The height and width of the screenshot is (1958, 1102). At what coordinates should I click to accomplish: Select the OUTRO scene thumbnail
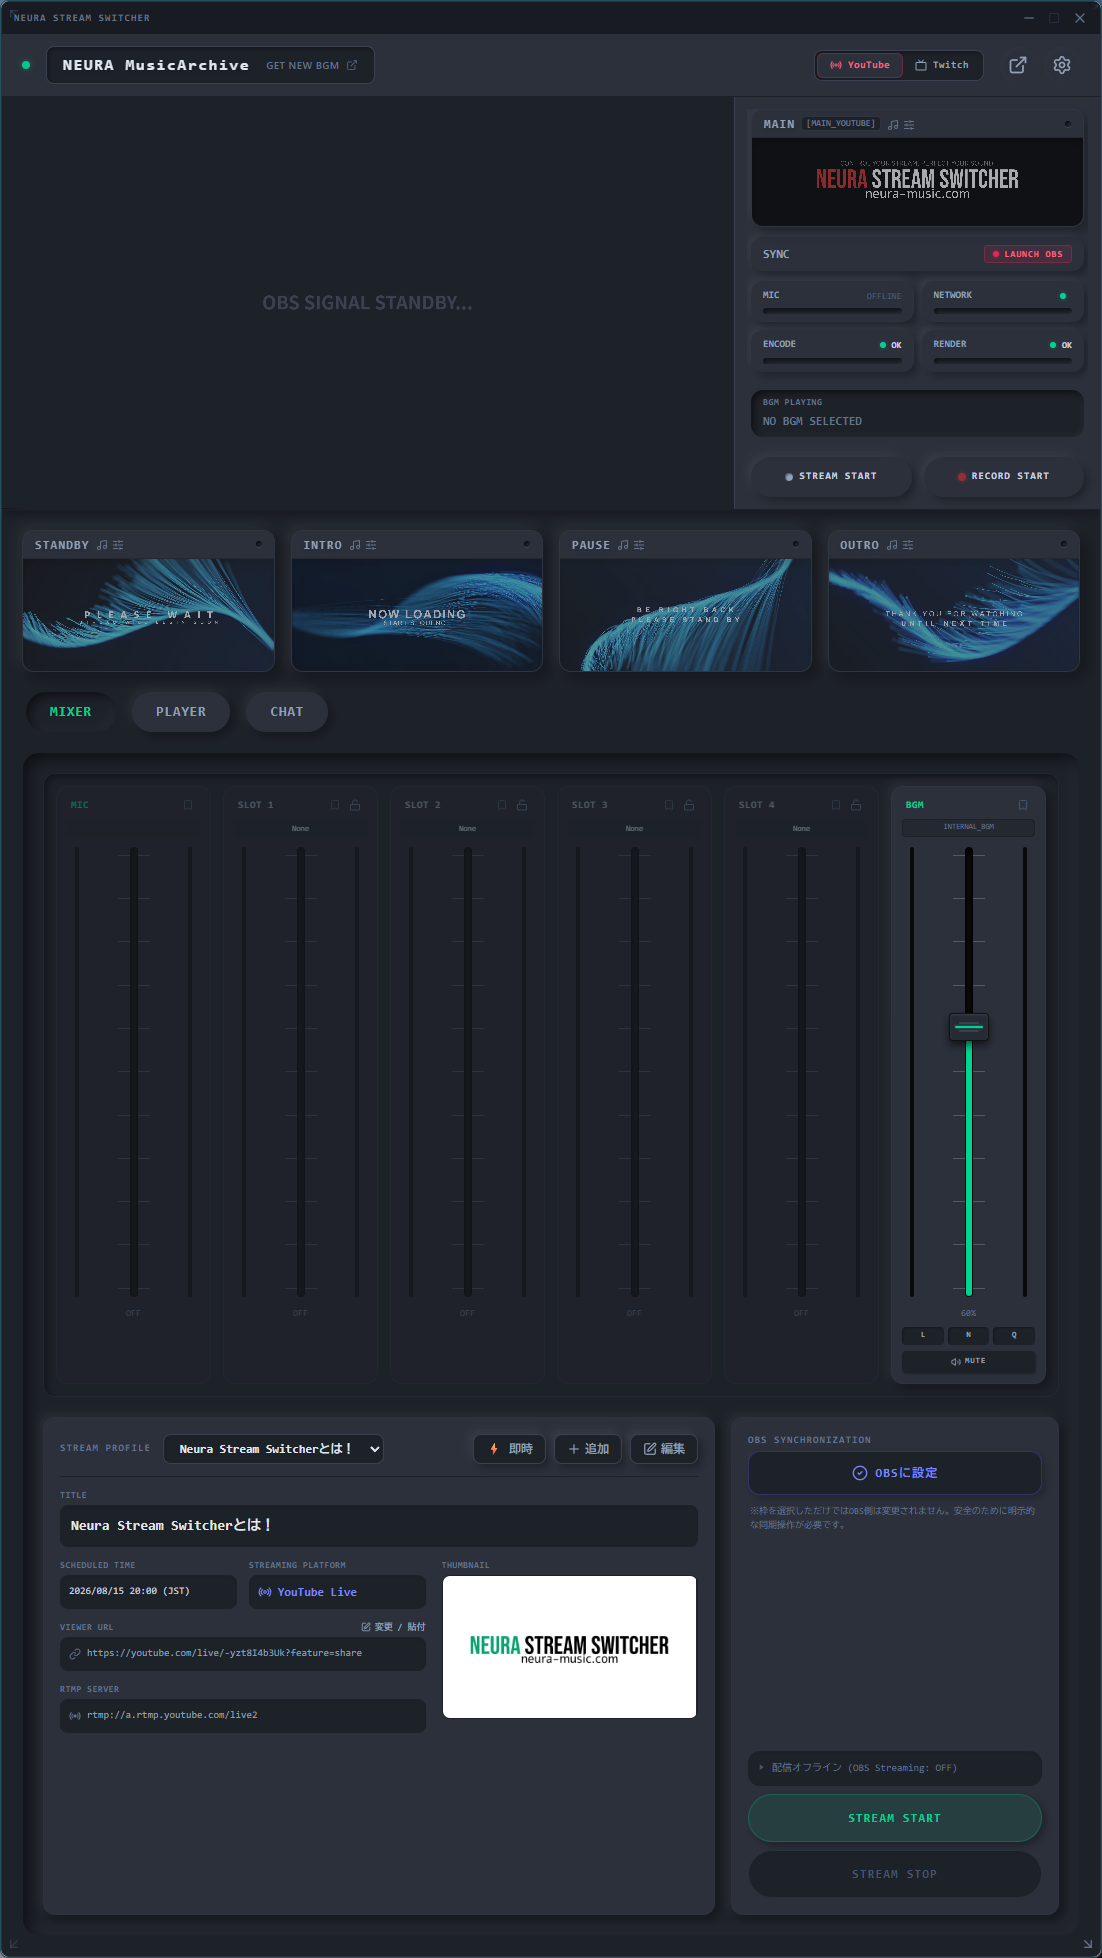click(954, 615)
